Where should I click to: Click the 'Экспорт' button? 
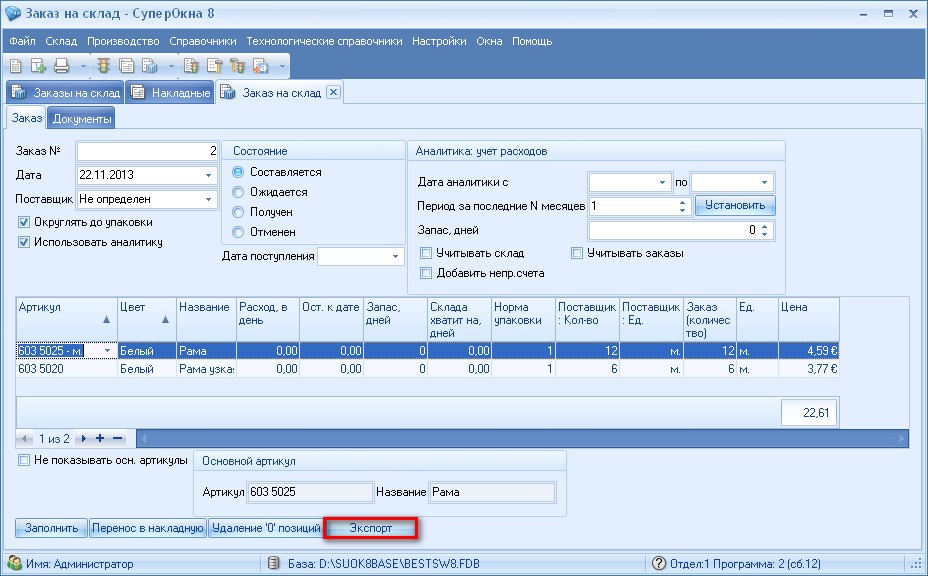371,528
